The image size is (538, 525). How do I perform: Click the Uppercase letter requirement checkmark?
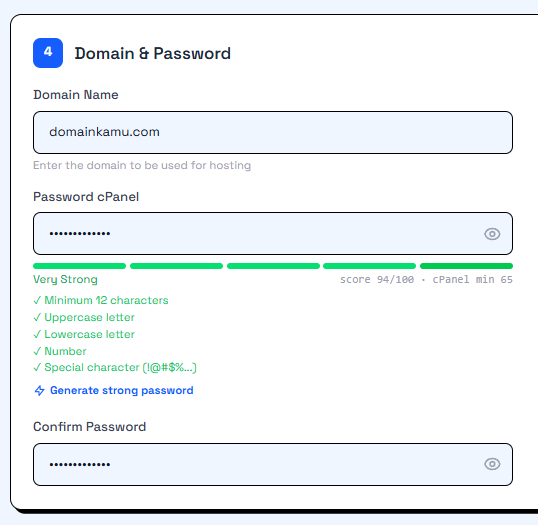pyautogui.click(x=37, y=317)
